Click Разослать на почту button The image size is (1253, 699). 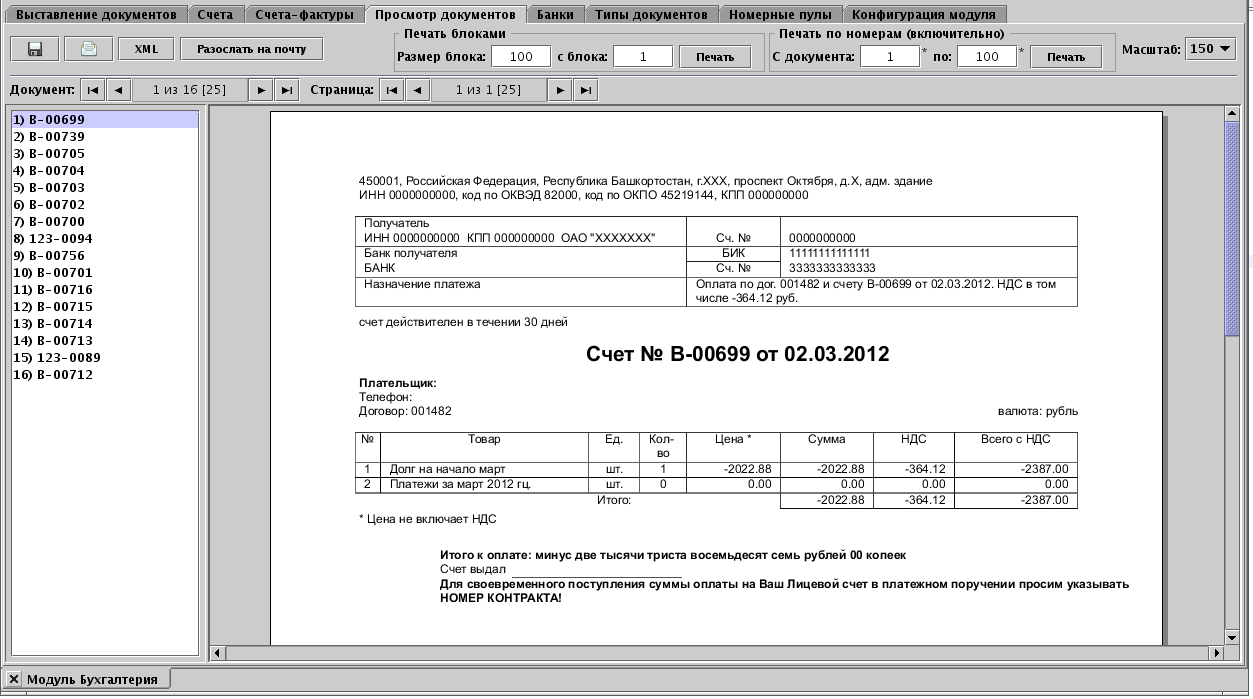[x=251, y=49]
